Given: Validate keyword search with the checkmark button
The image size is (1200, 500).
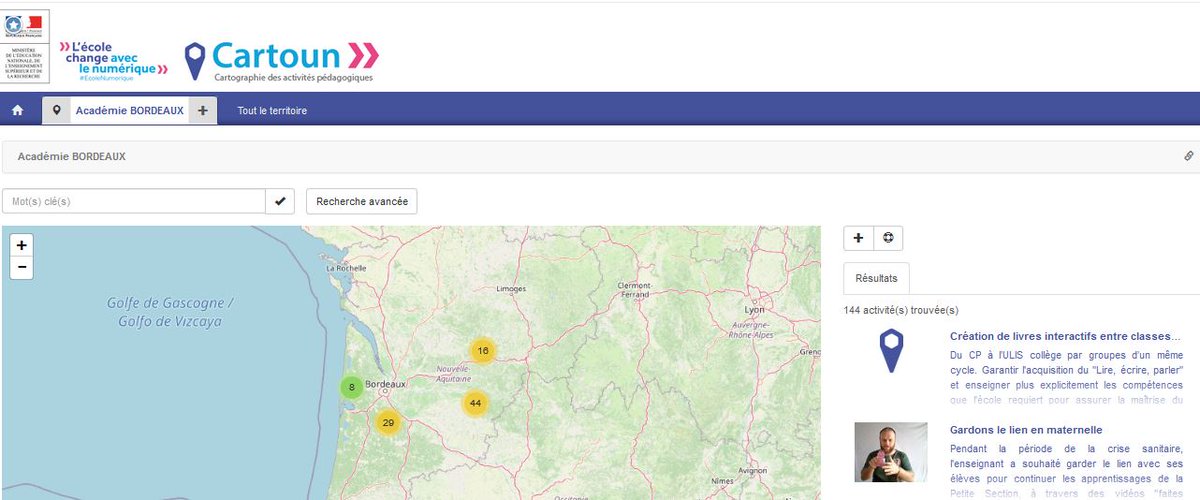Looking at the screenshot, I should click(280, 201).
